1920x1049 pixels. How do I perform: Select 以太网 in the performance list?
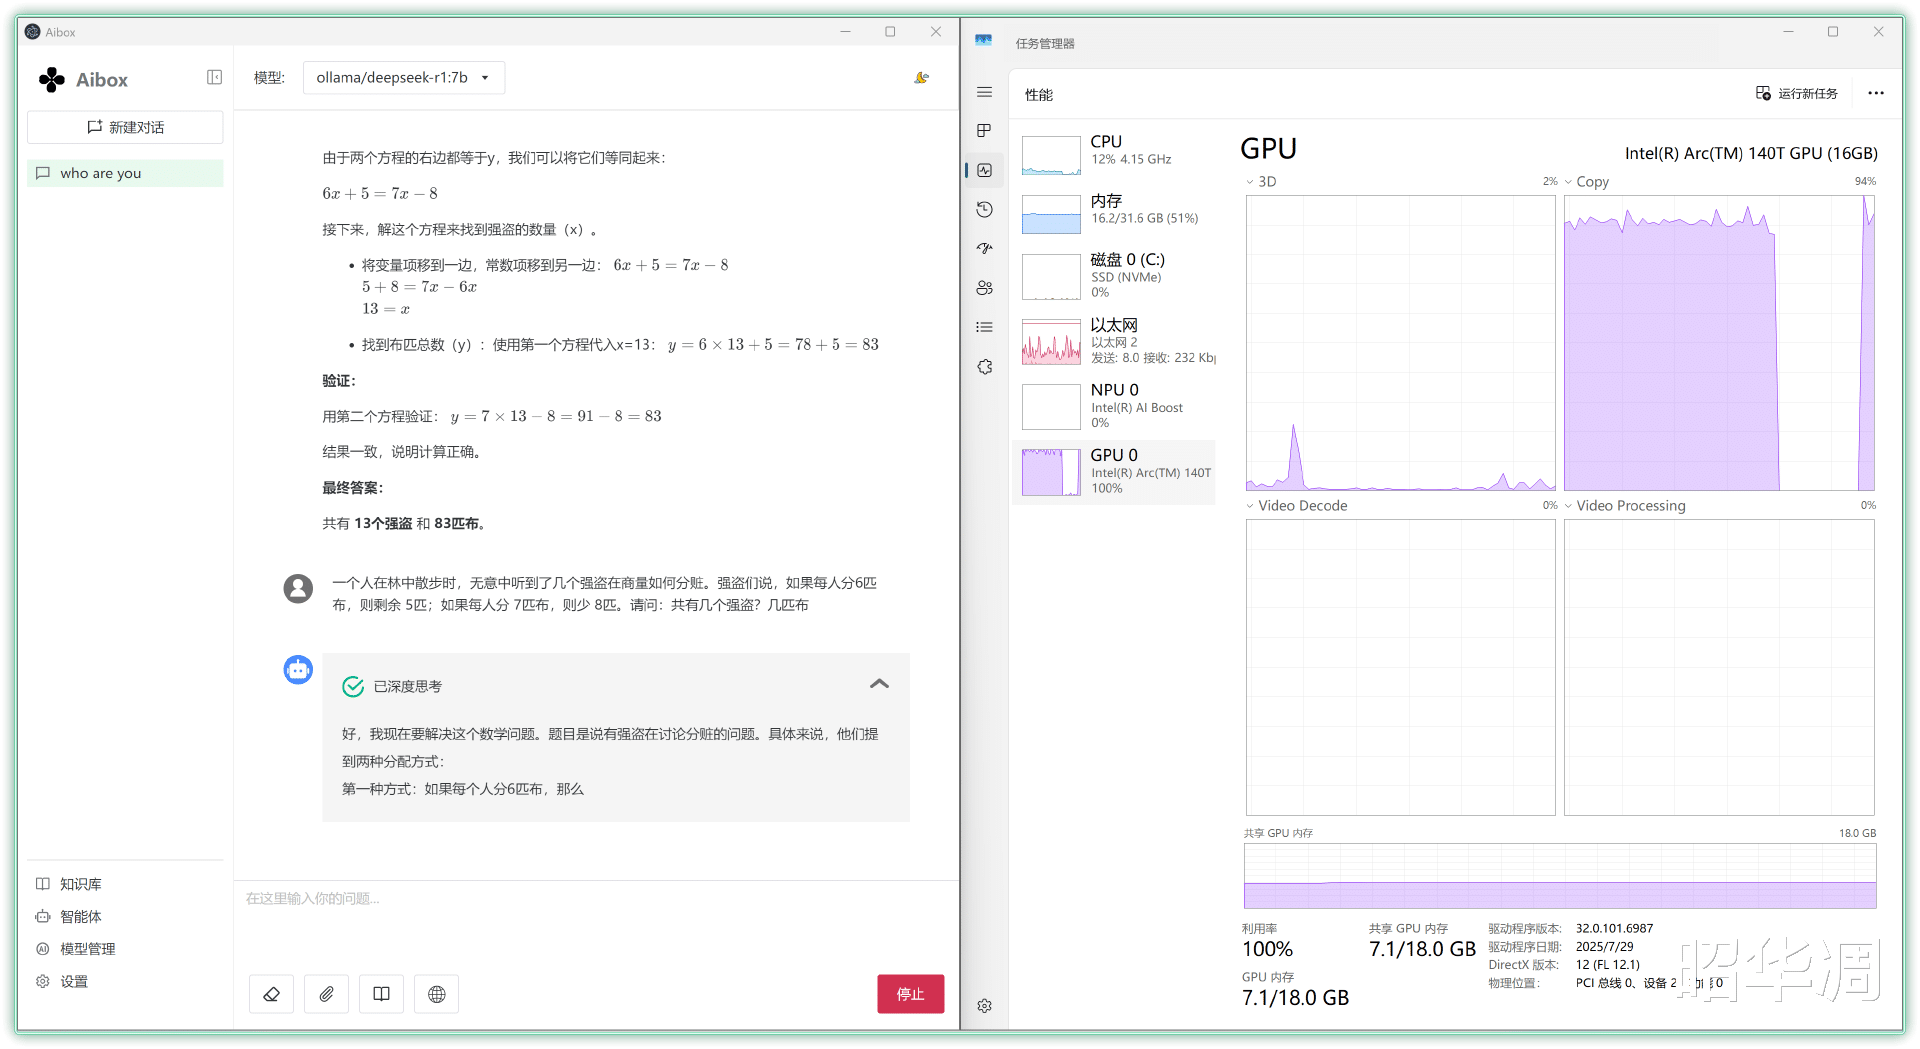[1116, 341]
